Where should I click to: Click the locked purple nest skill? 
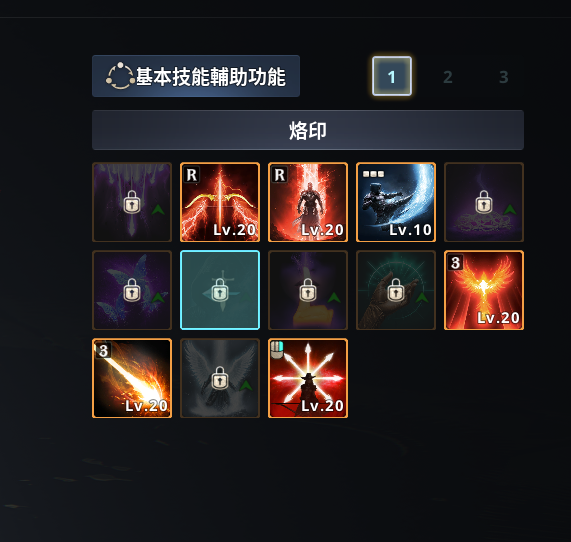point(484,202)
